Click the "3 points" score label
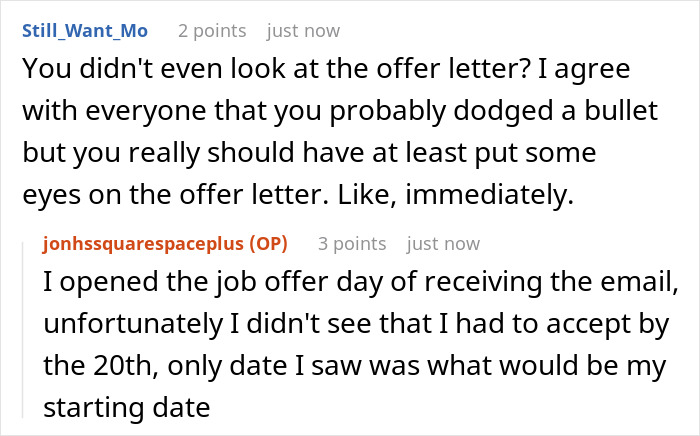Screen dimensions: 700x436 click(x=352, y=243)
